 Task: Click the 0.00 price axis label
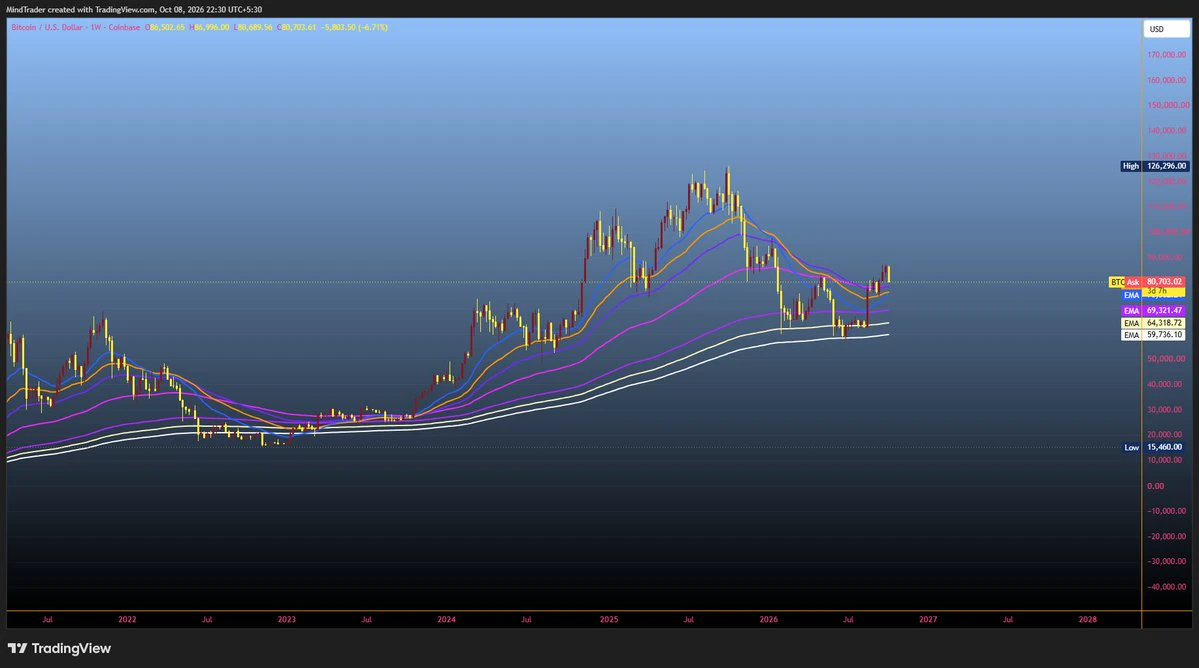(x=1155, y=486)
